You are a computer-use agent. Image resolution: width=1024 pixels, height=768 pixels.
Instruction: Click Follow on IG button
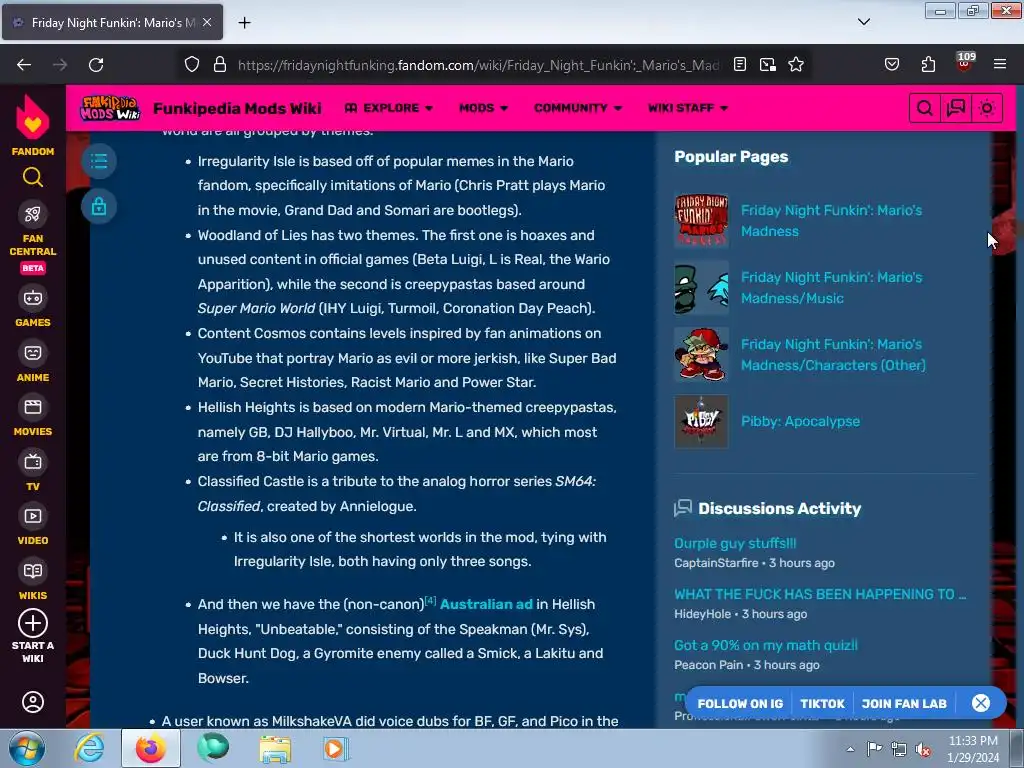[x=740, y=703]
